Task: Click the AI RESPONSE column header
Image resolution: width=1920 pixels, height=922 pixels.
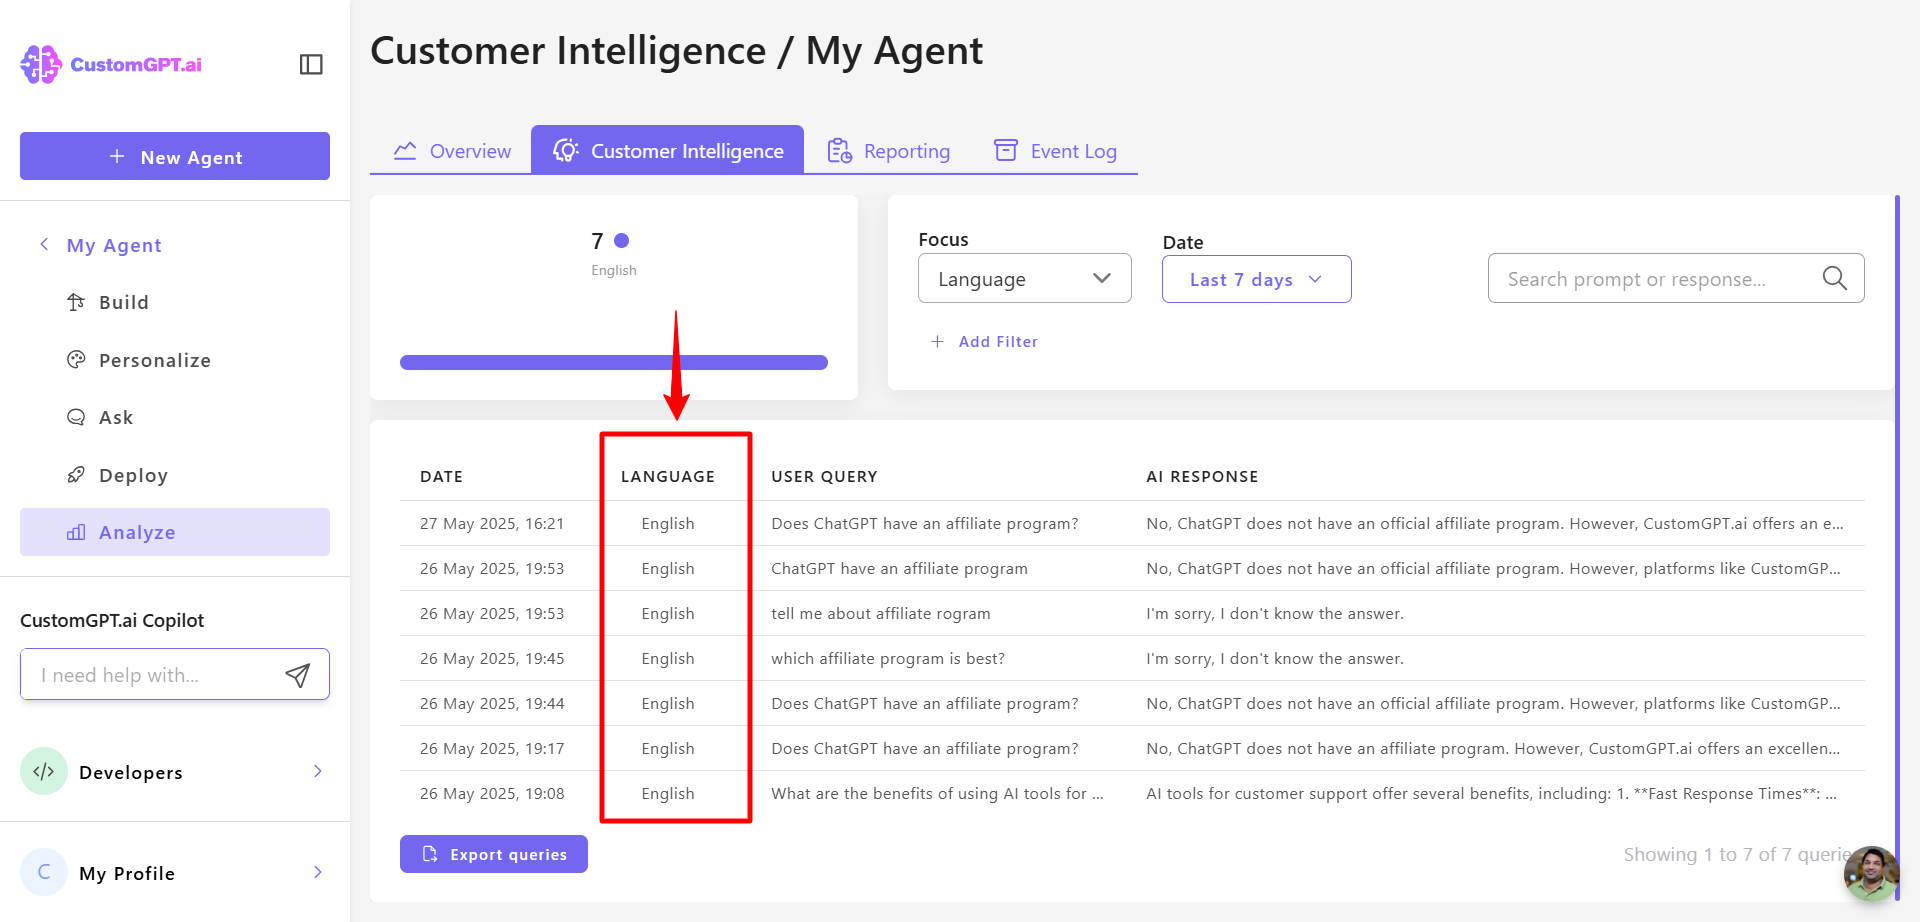Action: [1202, 476]
